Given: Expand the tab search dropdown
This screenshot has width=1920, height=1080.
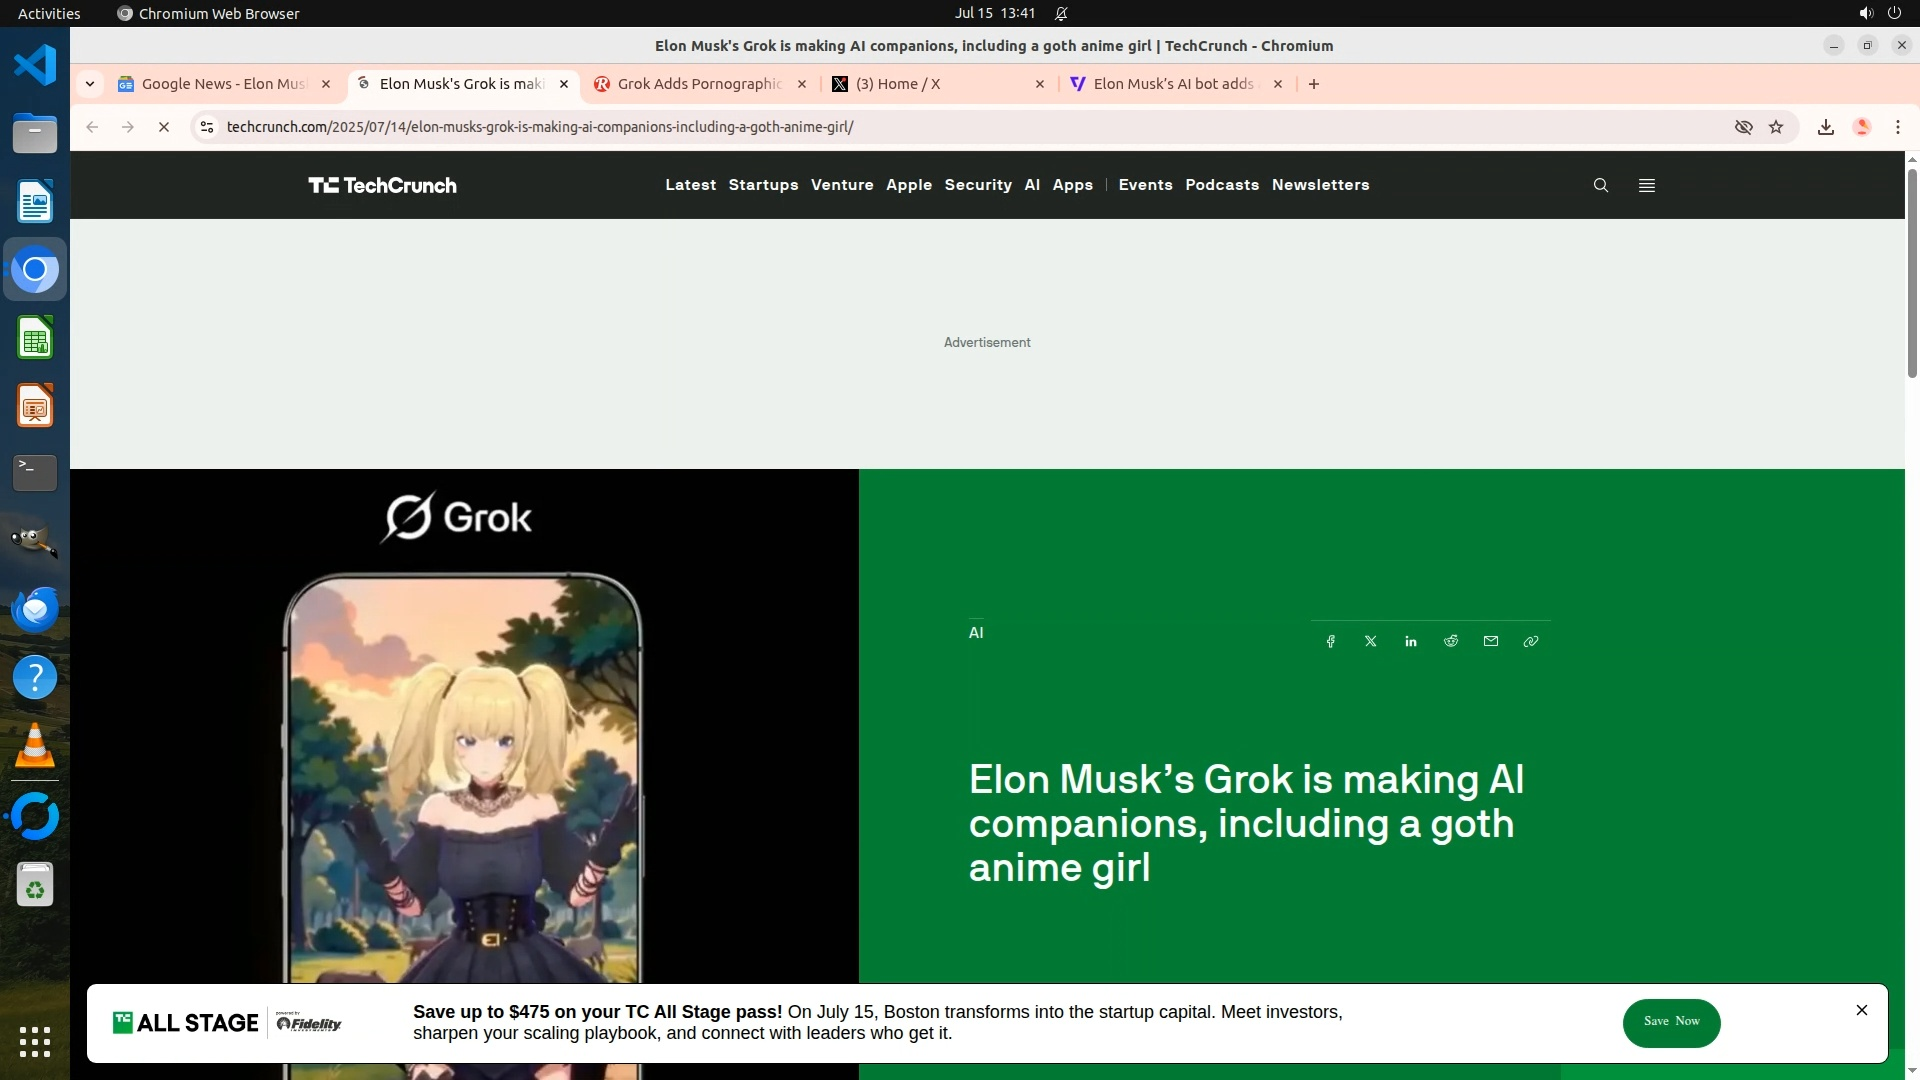Looking at the screenshot, I should click(90, 84).
